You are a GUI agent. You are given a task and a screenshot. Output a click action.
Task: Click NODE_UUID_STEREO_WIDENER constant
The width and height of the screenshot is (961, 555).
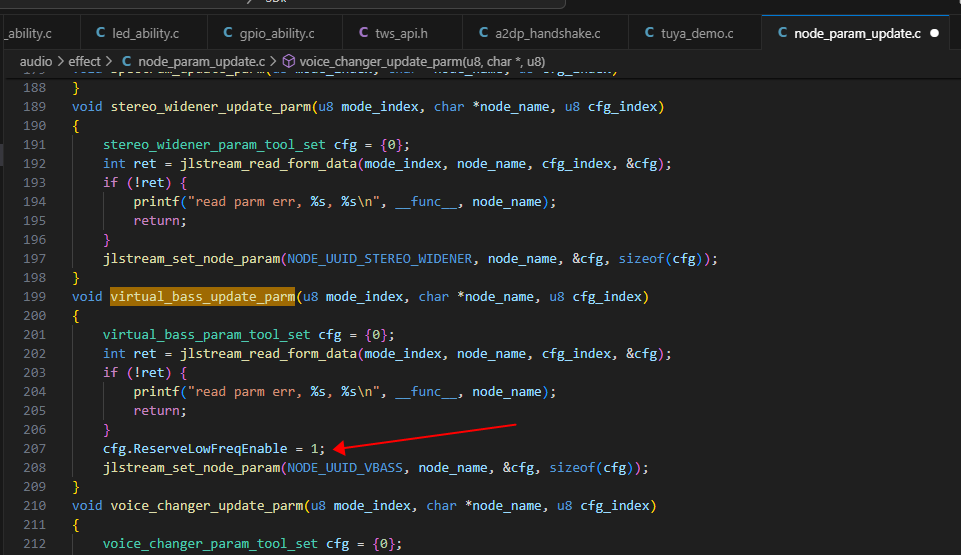pyautogui.click(x=380, y=259)
